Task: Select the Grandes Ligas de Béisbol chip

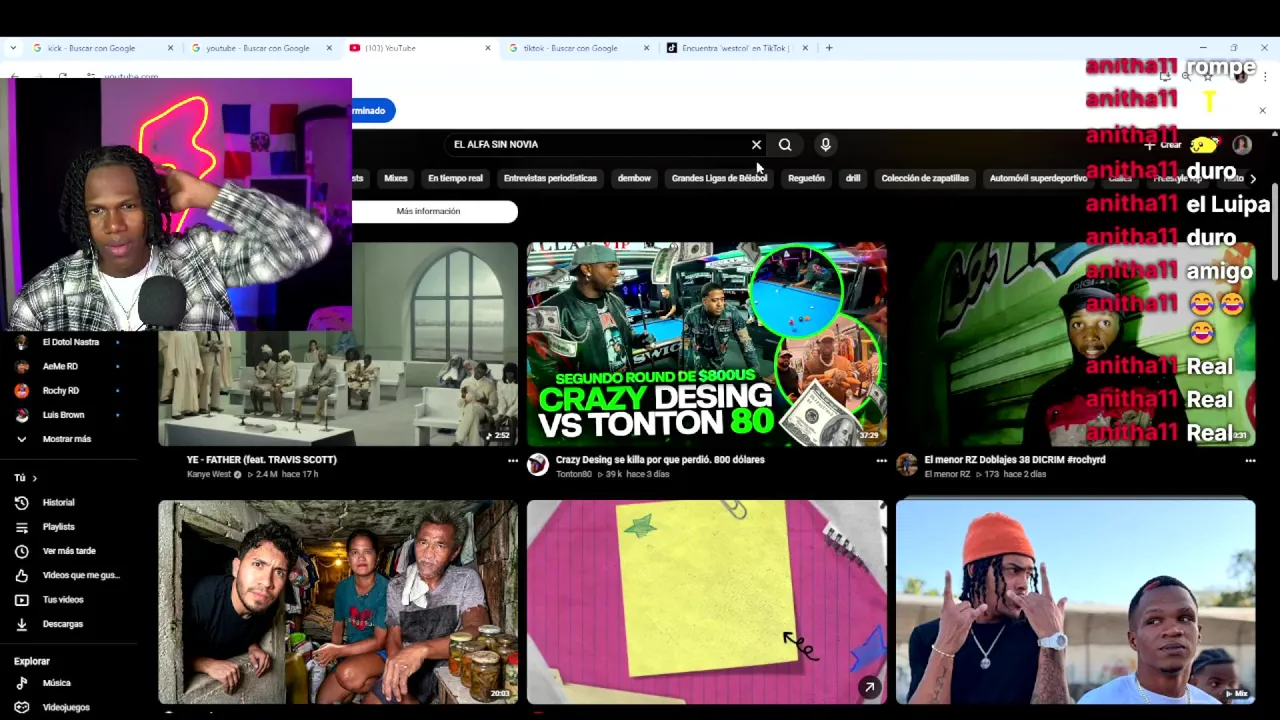Action: coord(719,178)
